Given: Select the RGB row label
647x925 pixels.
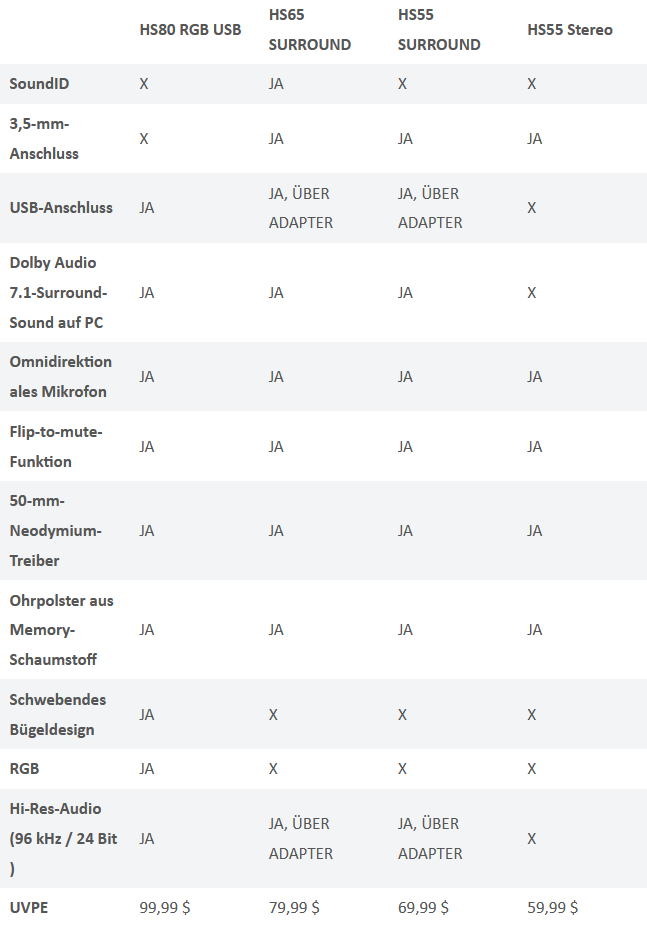Looking at the screenshot, I should tap(24, 769).
